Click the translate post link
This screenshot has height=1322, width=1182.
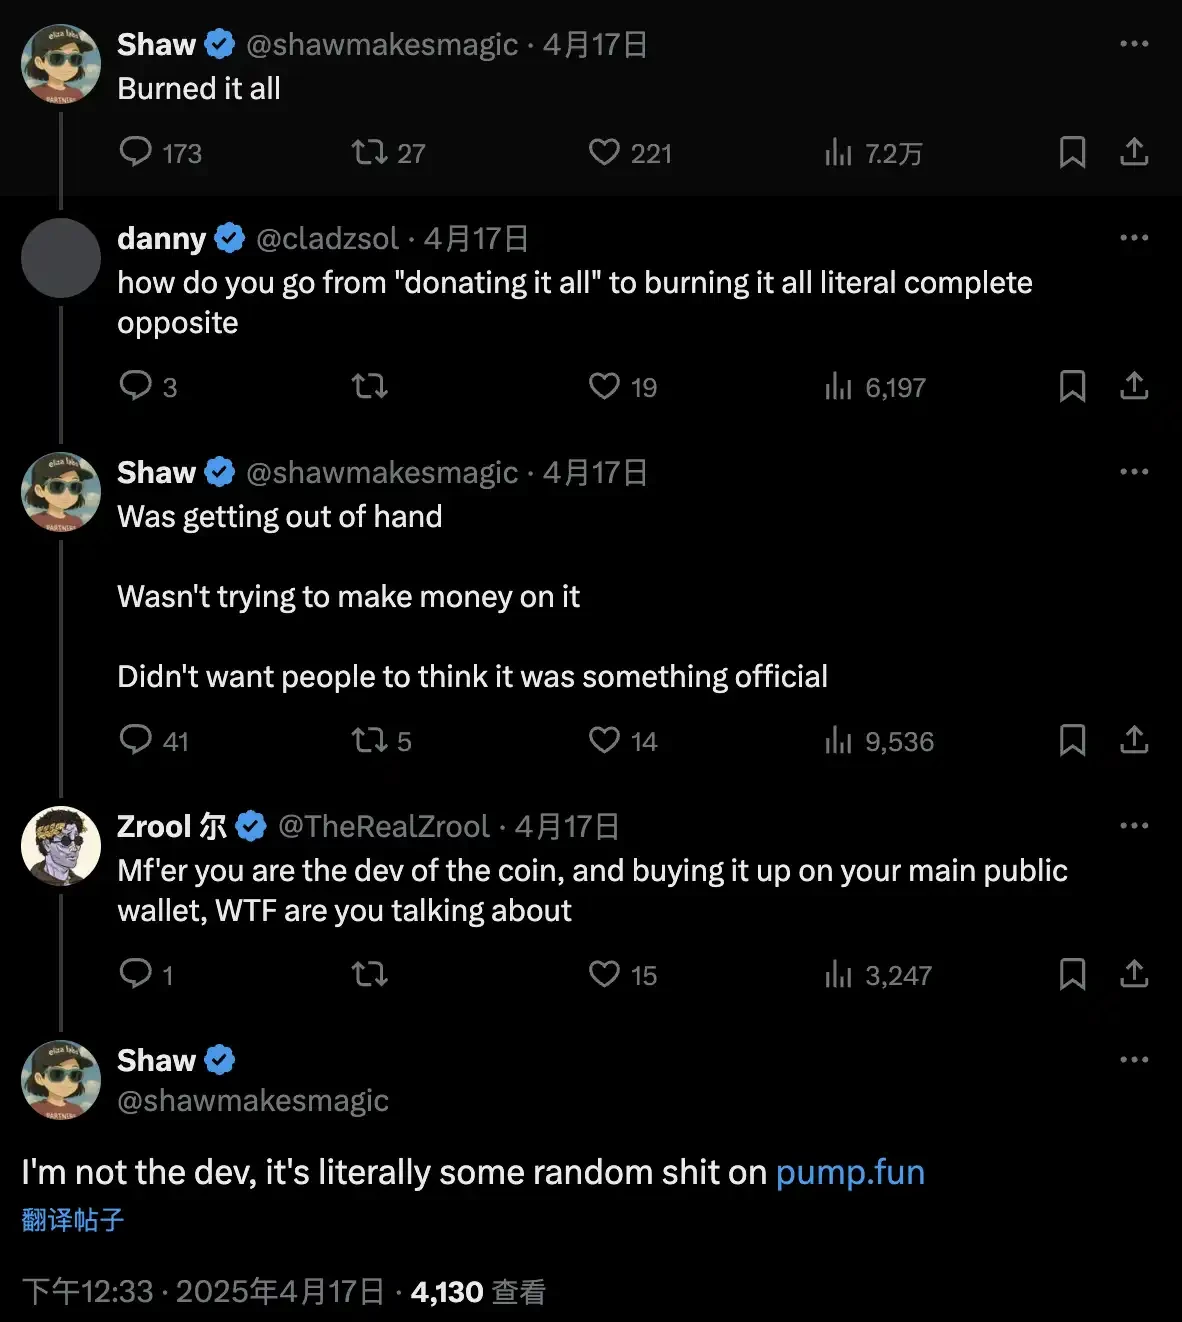[72, 1220]
